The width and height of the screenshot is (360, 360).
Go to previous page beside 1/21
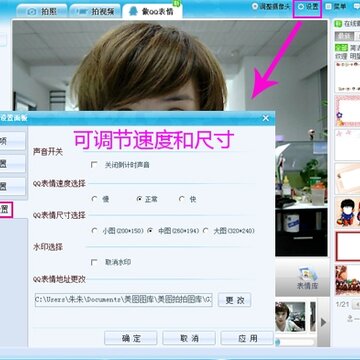[356, 304]
